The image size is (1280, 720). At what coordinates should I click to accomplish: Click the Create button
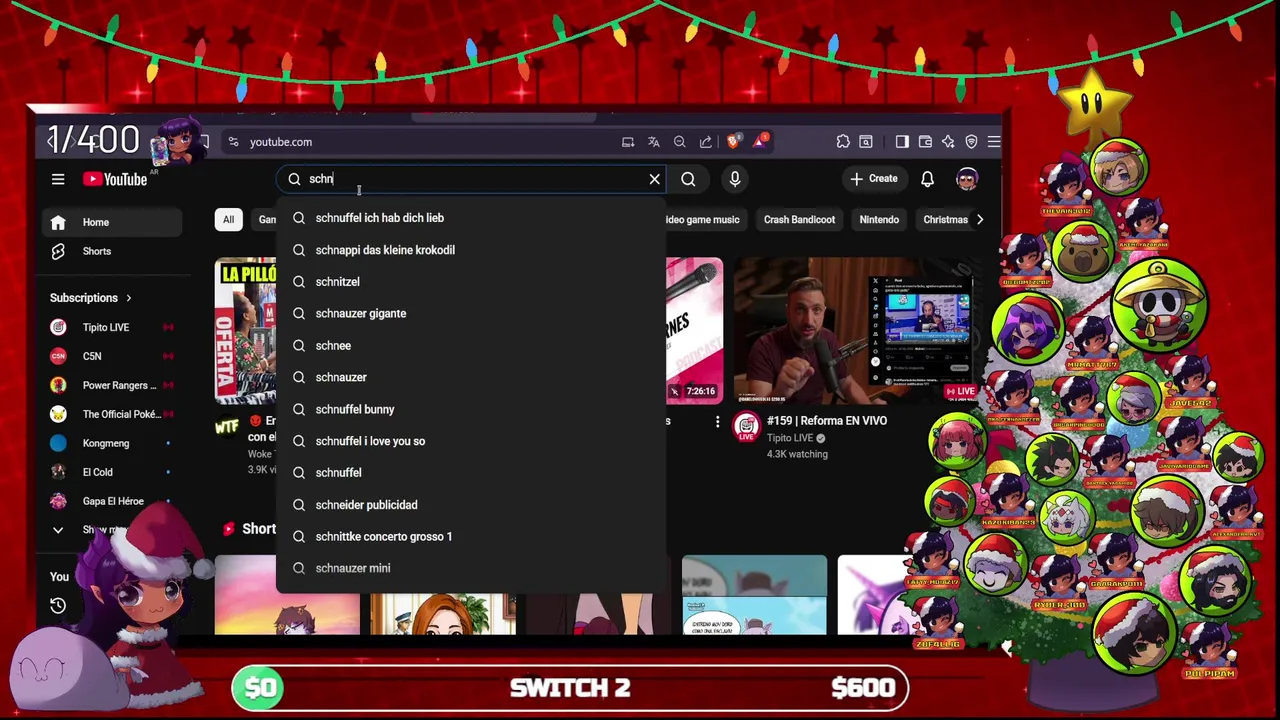[874, 179]
